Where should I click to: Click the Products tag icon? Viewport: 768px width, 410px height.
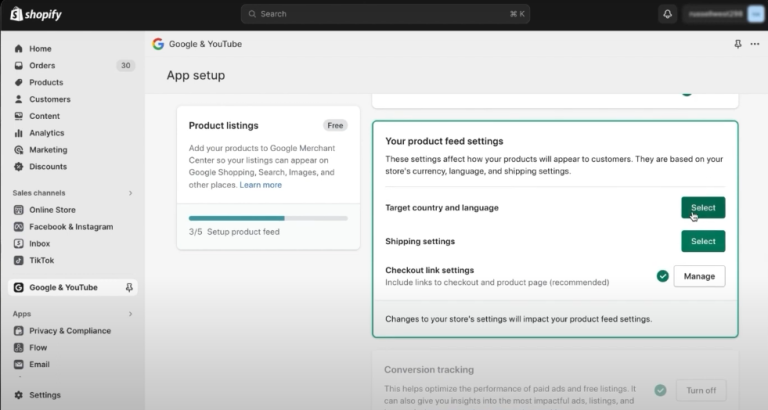tap(19, 82)
